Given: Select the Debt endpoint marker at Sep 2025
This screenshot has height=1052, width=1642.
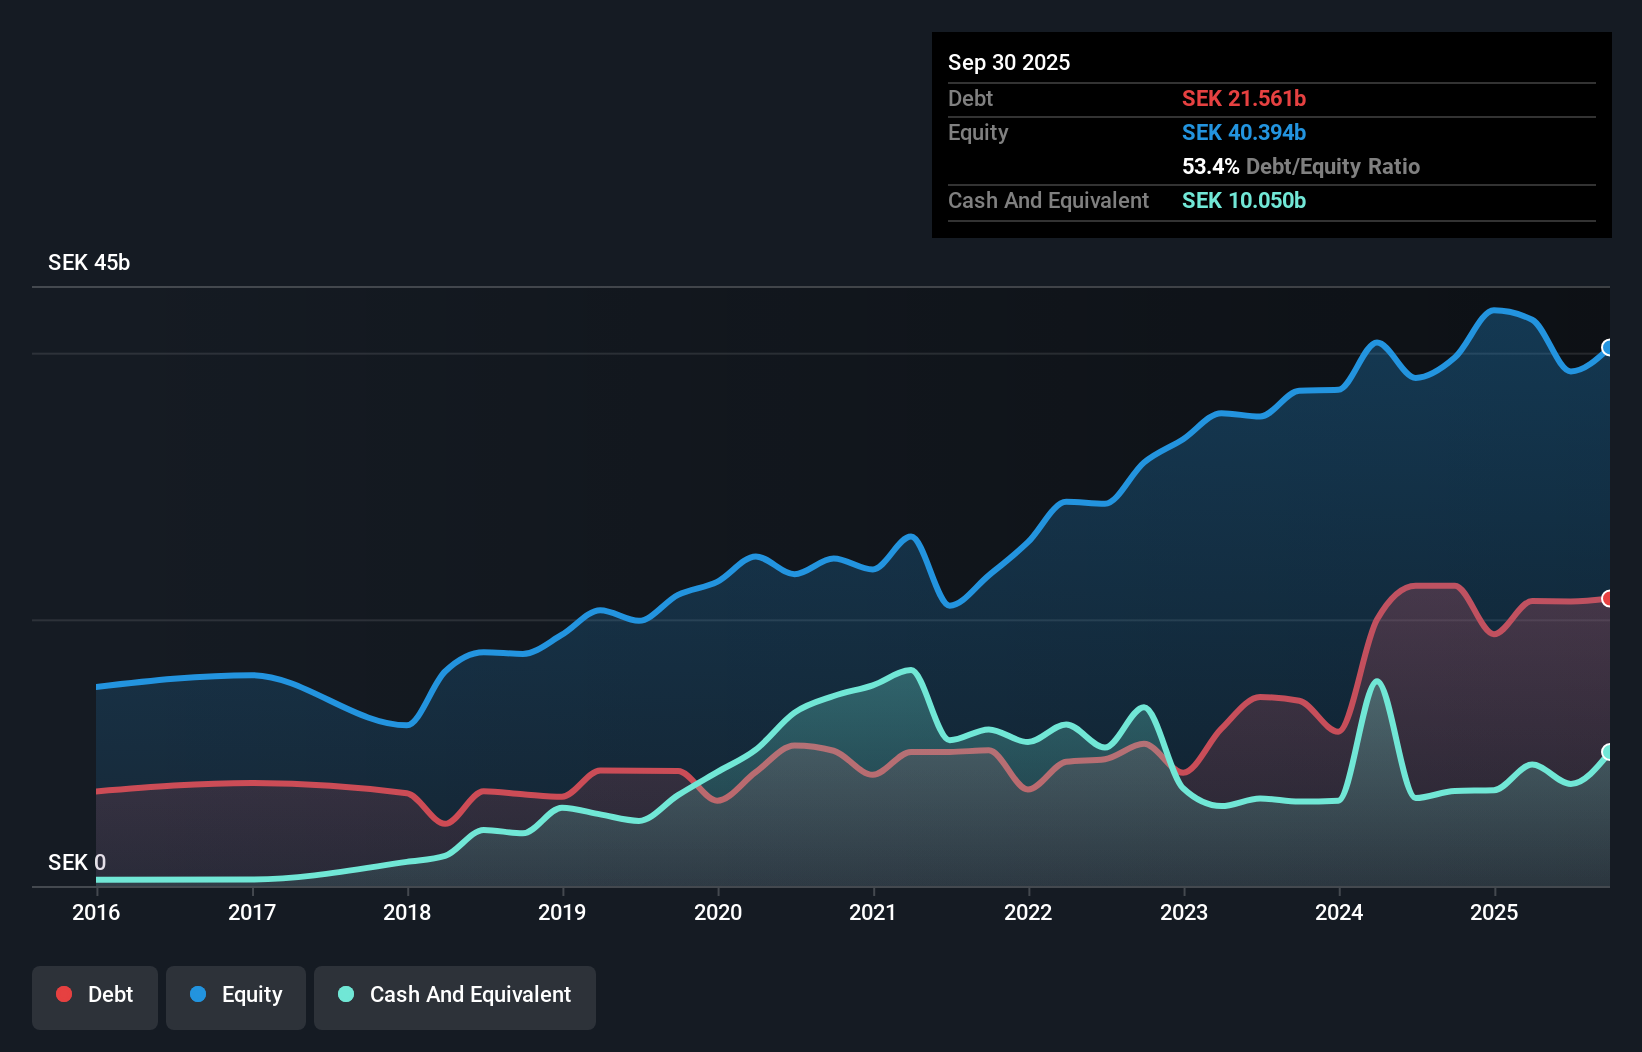Looking at the screenshot, I should pyautogui.click(x=1608, y=599).
